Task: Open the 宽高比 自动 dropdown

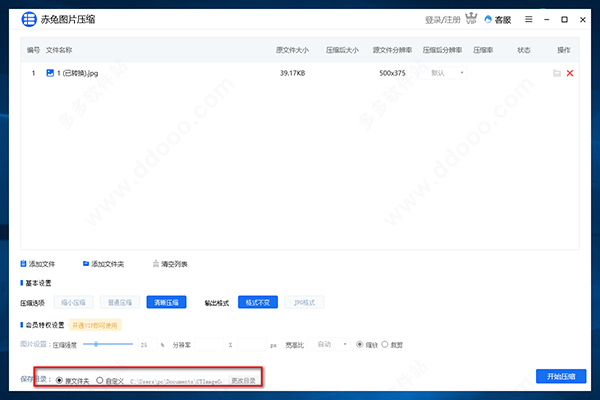Action: pyautogui.click(x=329, y=344)
